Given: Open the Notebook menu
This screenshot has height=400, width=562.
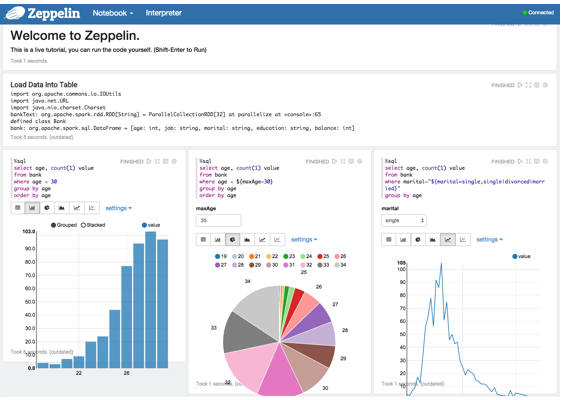Looking at the screenshot, I should pyautogui.click(x=113, y=13).
